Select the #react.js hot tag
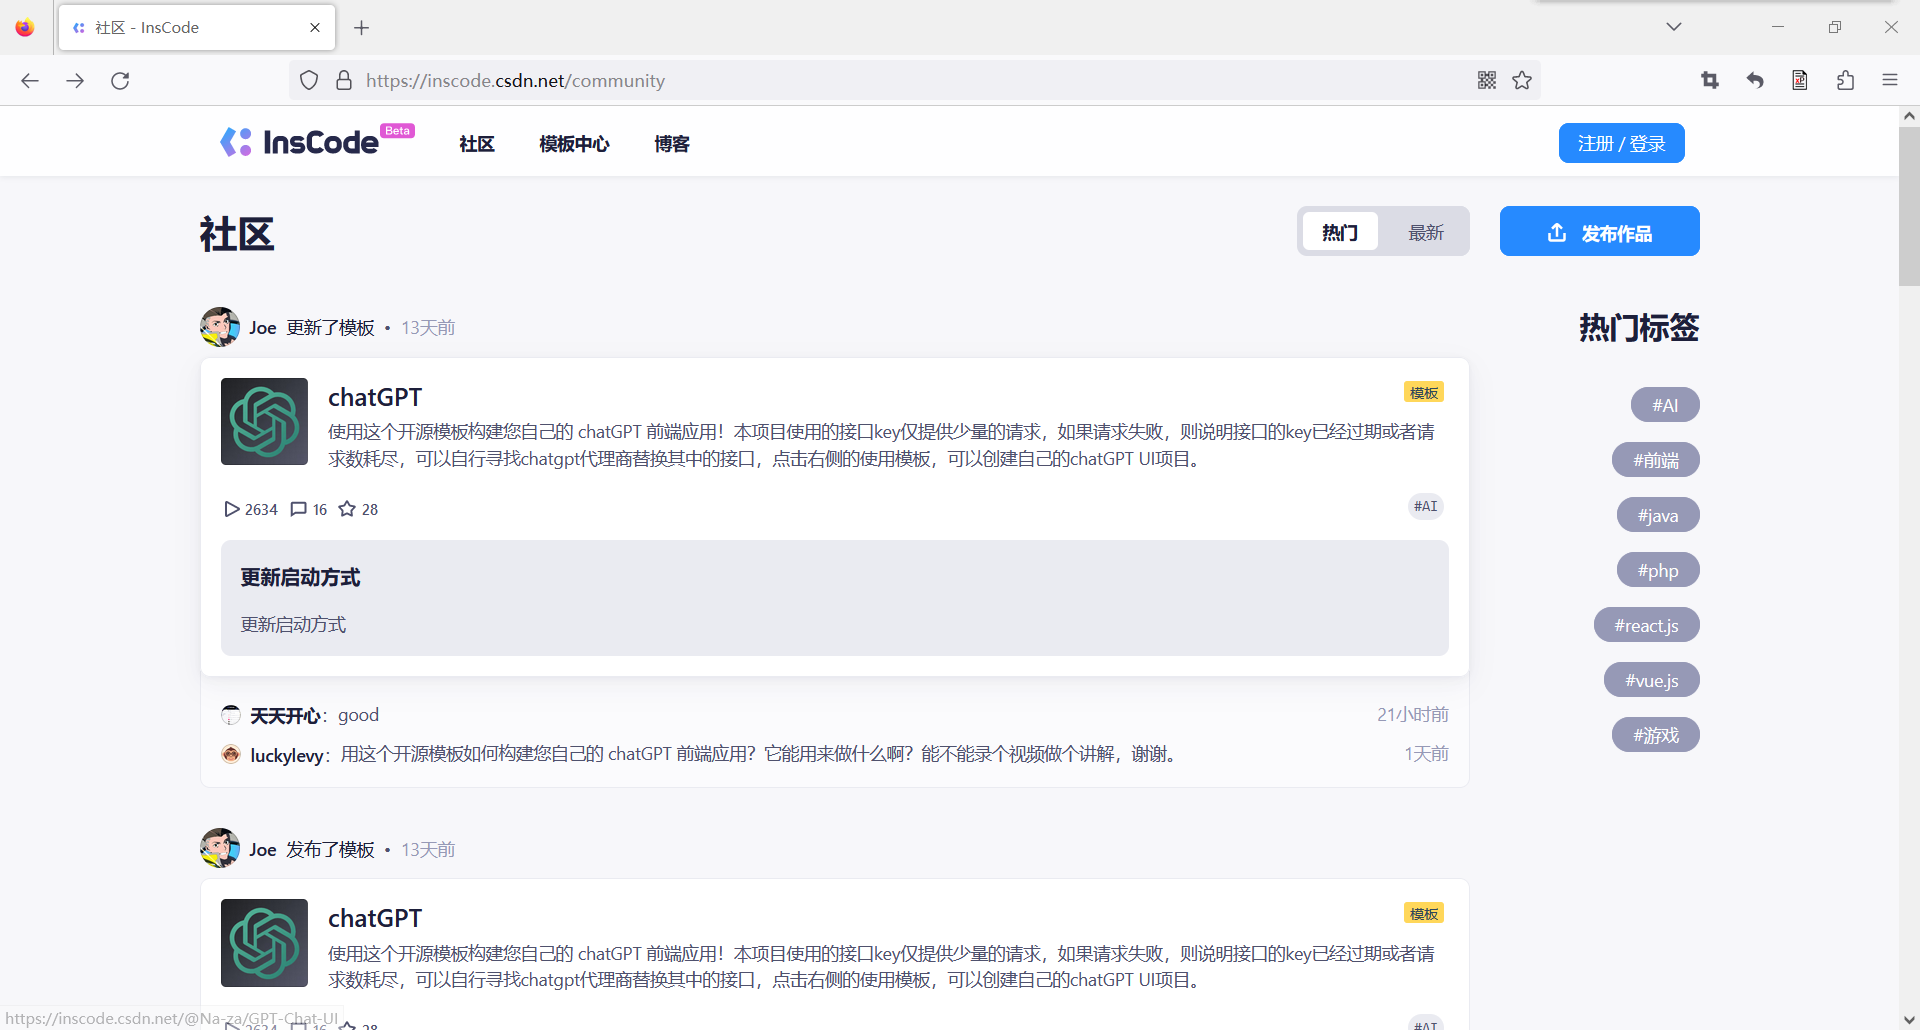Image resolution: width=1920 pixels, height=1030 pixels. (x=1647, y=625)
